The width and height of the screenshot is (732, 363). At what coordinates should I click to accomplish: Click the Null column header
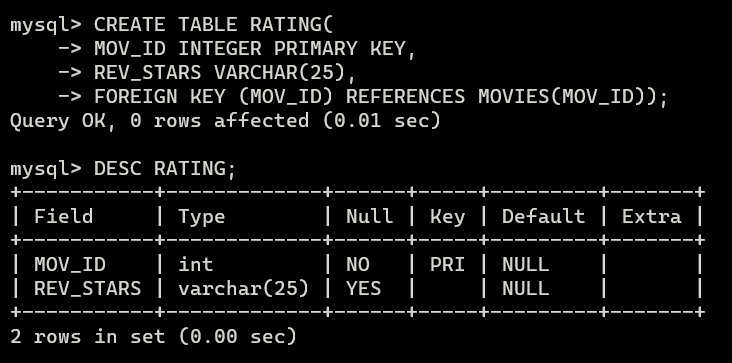(369, 216)
